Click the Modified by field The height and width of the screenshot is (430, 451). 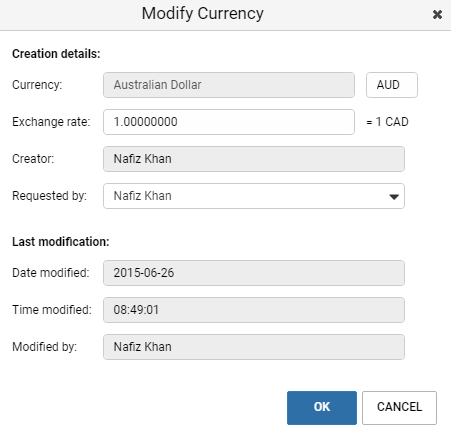pos(254,347)
